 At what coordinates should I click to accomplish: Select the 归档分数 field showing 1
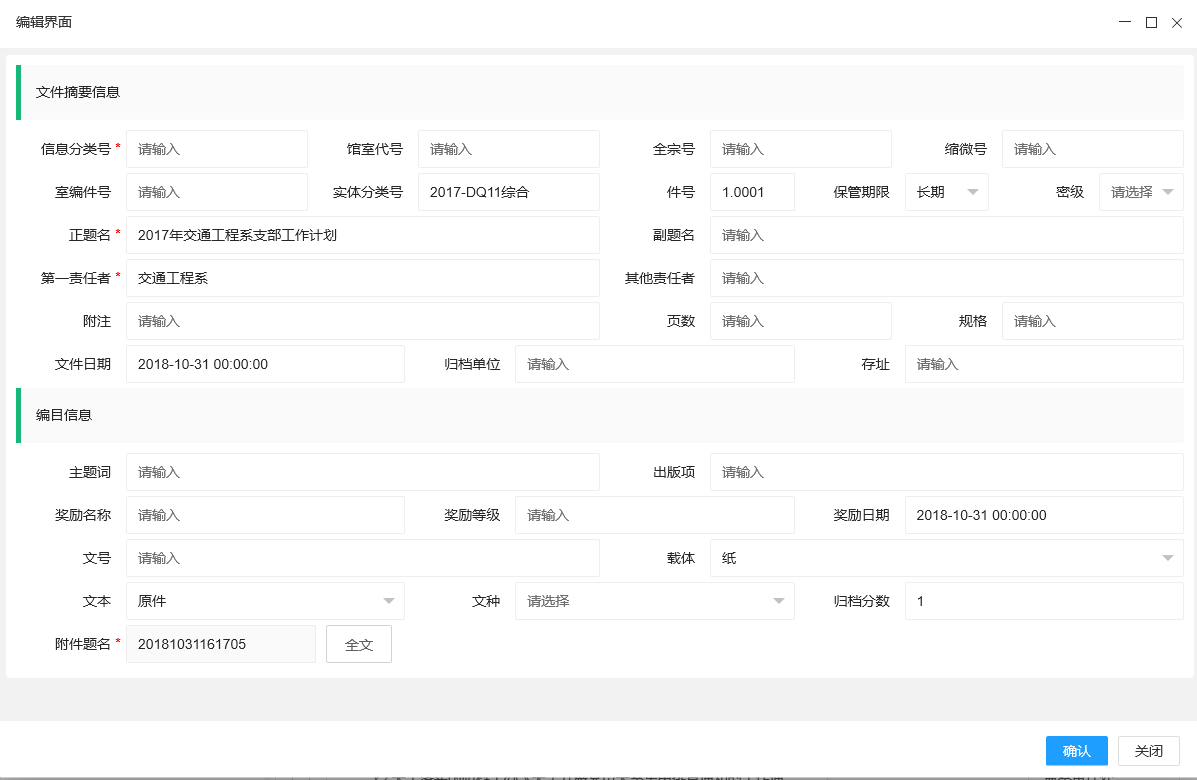click(x=1043, y=601)
